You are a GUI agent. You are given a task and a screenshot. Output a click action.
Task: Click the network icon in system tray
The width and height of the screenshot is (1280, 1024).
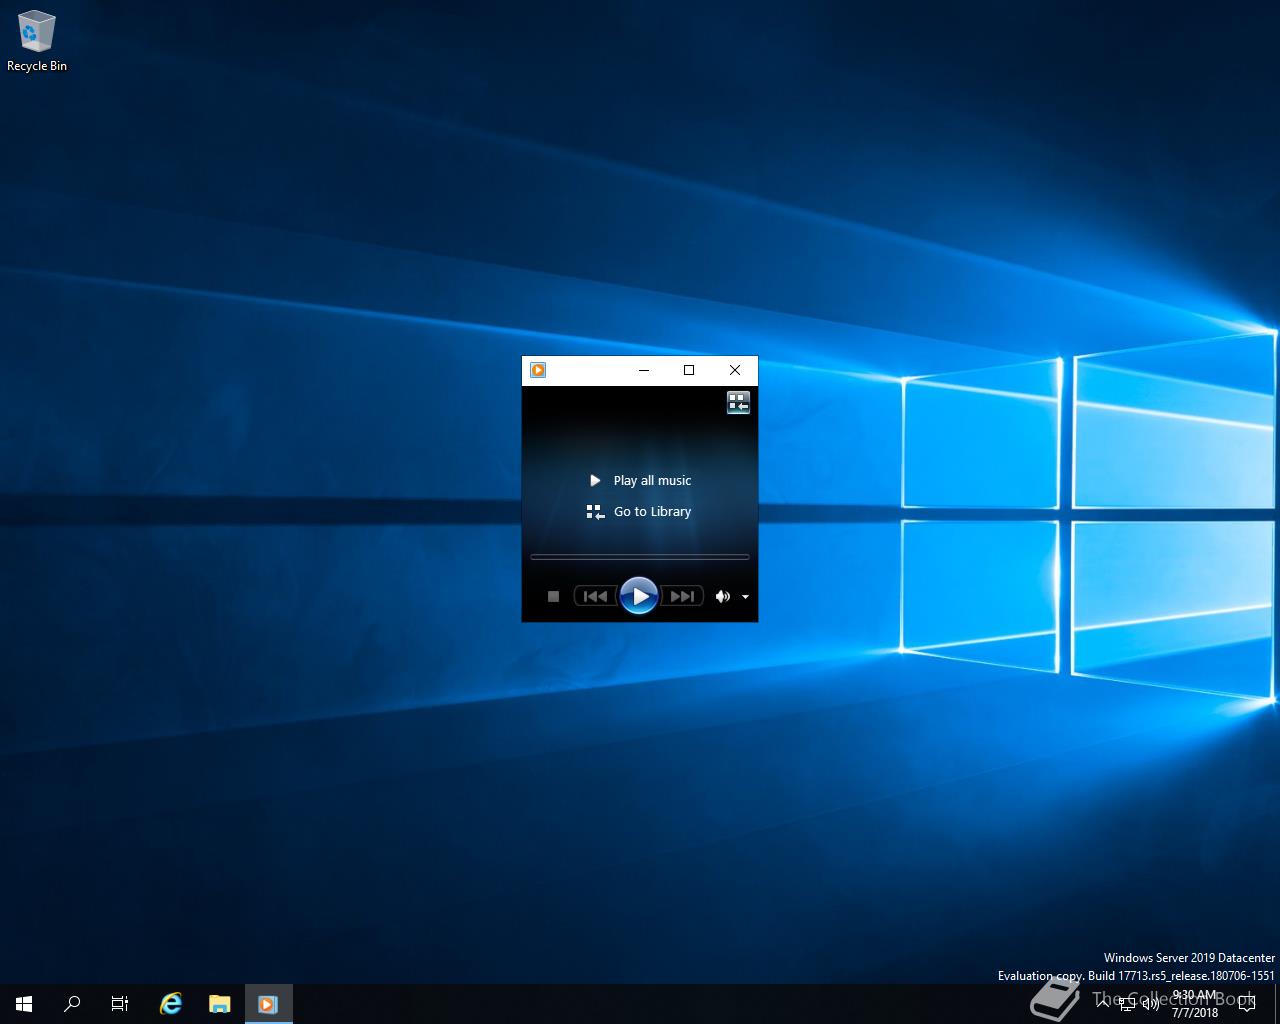pos(1127,1004)
